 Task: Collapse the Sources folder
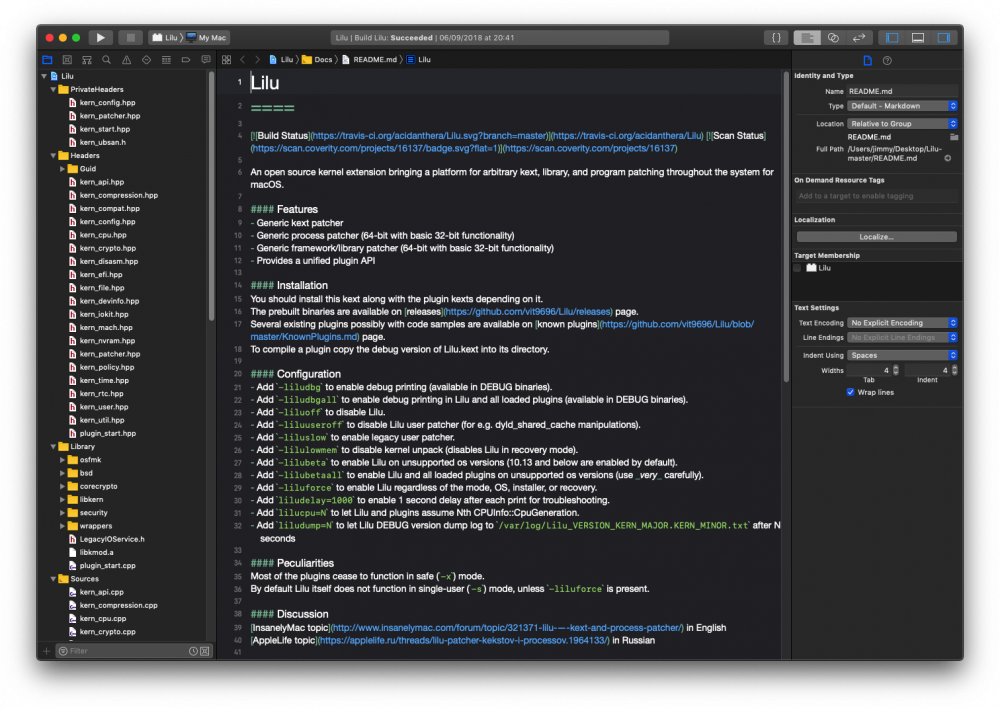54,579
